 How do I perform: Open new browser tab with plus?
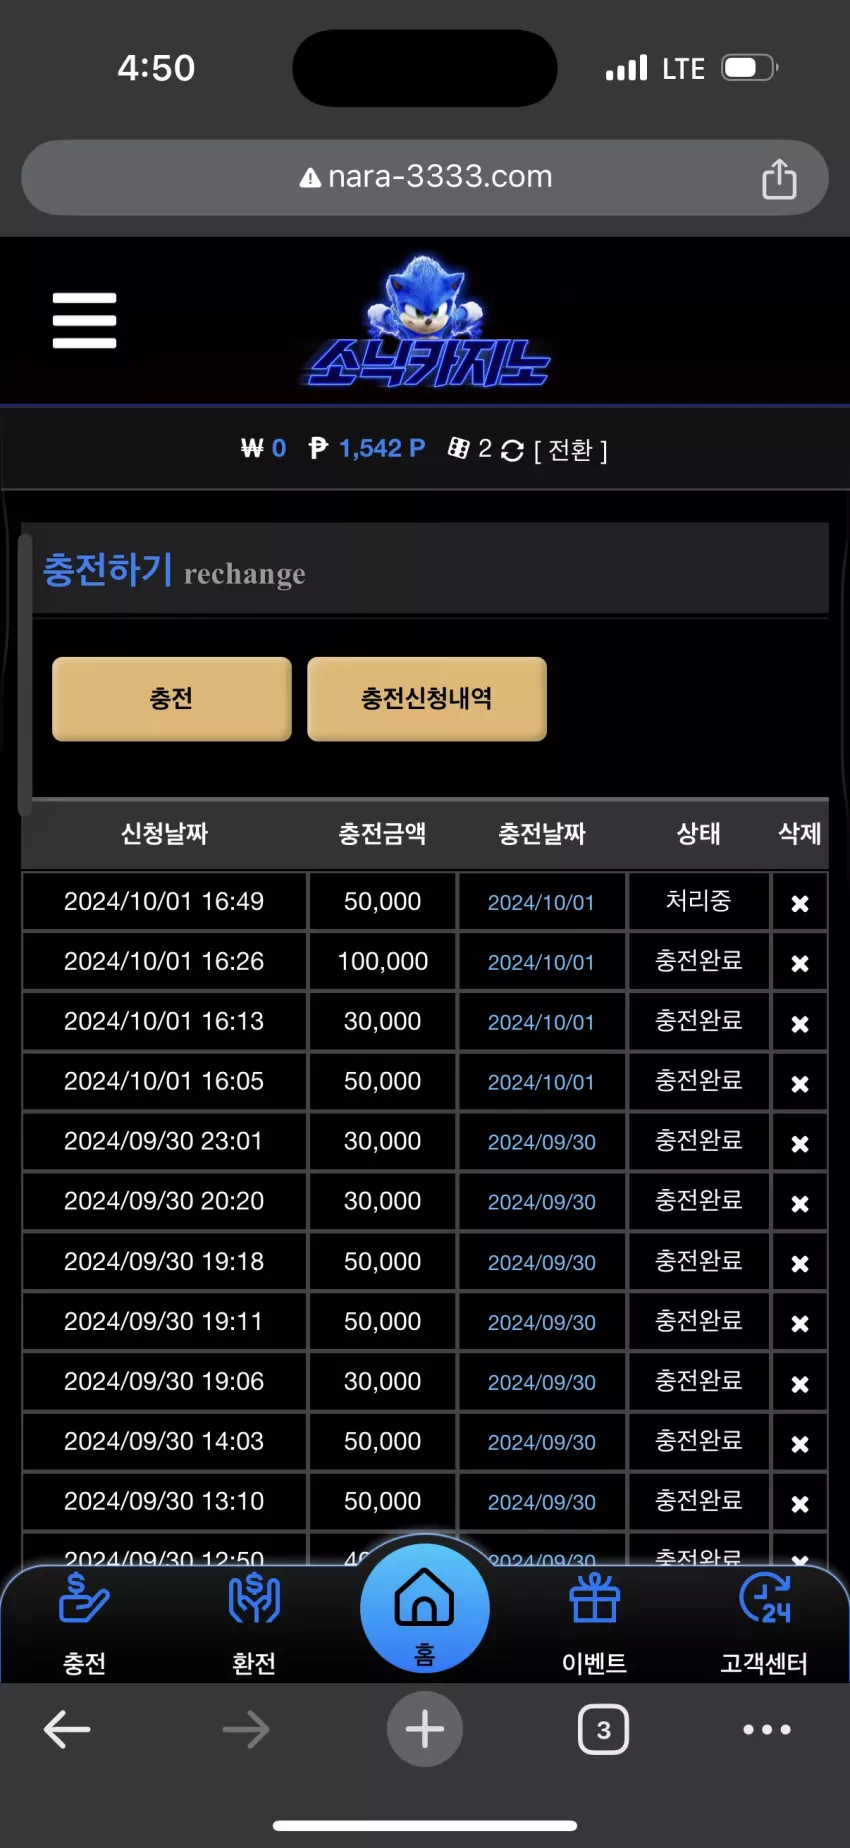(425, 1729)
